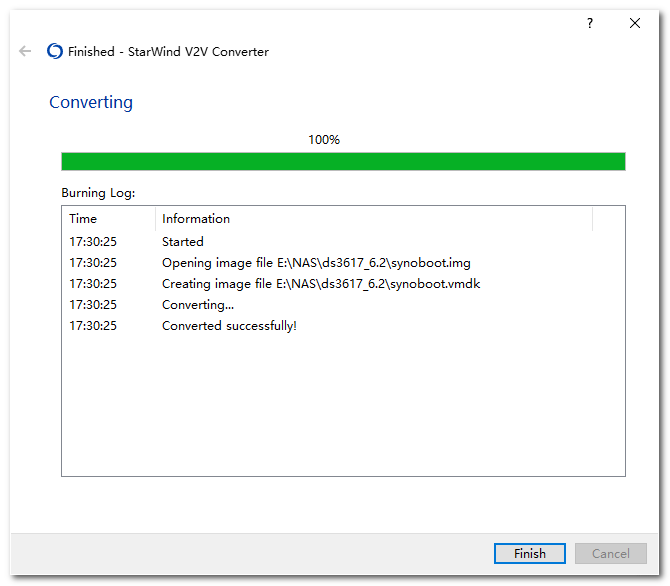
Task: Click the 17:30:25 time beside 'Converted successfully!'
Action: (93, 326)
